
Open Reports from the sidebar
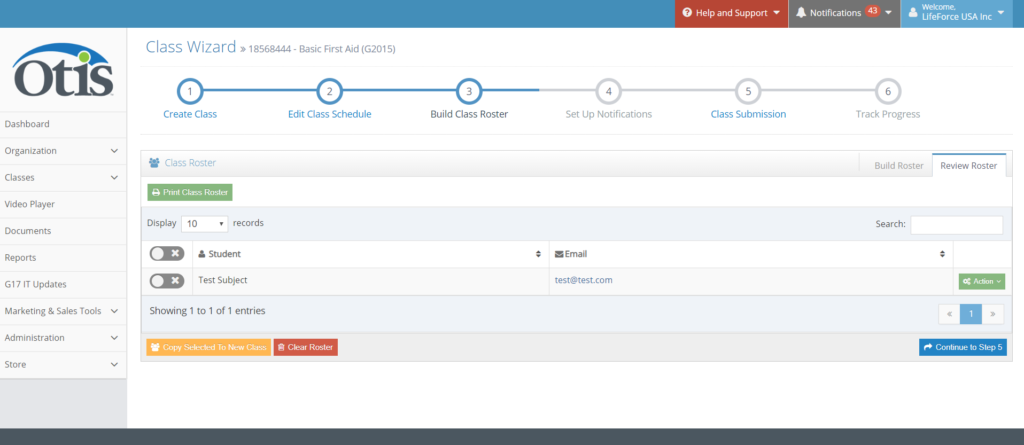pos(21,257)
